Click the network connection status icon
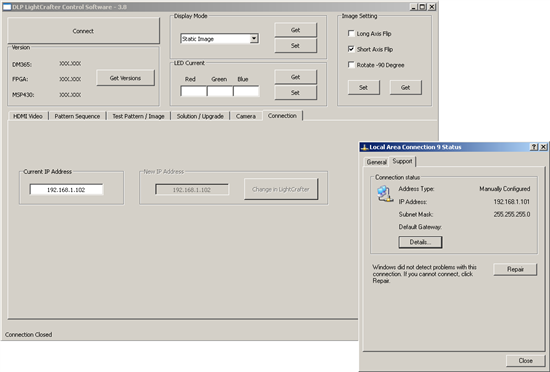550x372 pixels. (385, 194)
